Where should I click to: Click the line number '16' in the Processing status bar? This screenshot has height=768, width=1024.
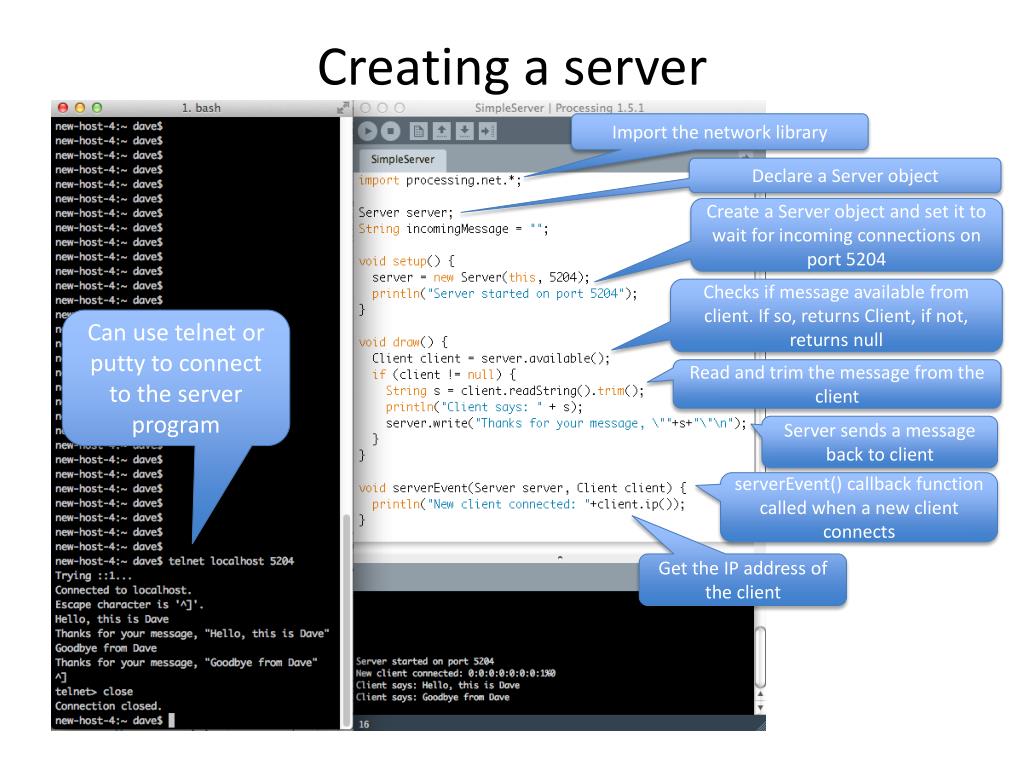click(364, 724)
